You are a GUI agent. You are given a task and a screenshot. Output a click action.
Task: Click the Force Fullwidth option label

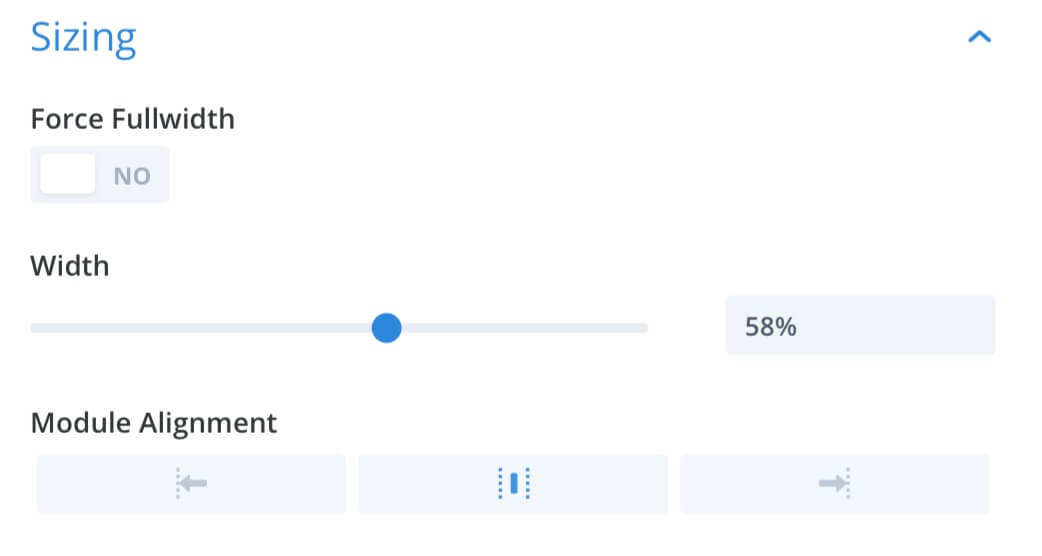[x=133, y=120]
